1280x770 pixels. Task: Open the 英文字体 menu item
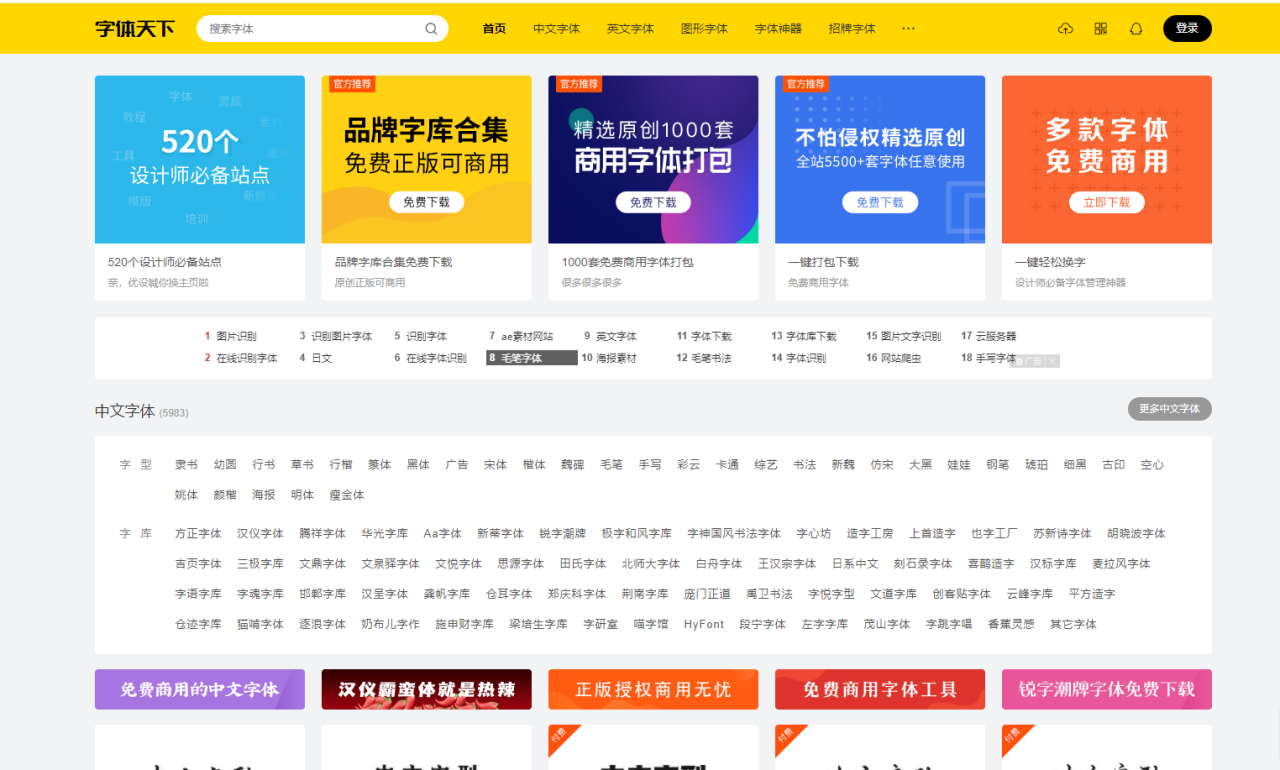631,29
